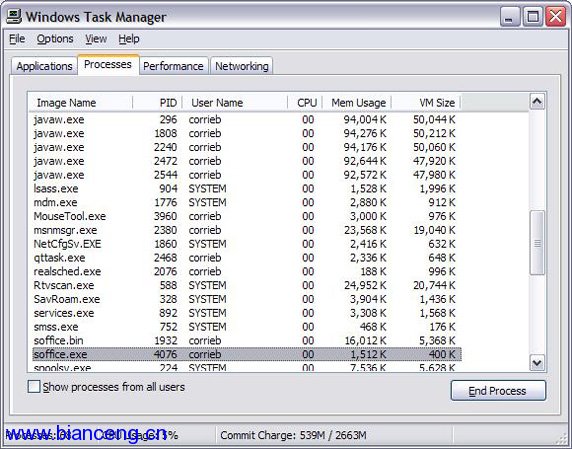Image resolution: width=572 pixels, height=449 pixels.
Task: Select the msnmsgr.exe process row
Action: pos(247,230)
